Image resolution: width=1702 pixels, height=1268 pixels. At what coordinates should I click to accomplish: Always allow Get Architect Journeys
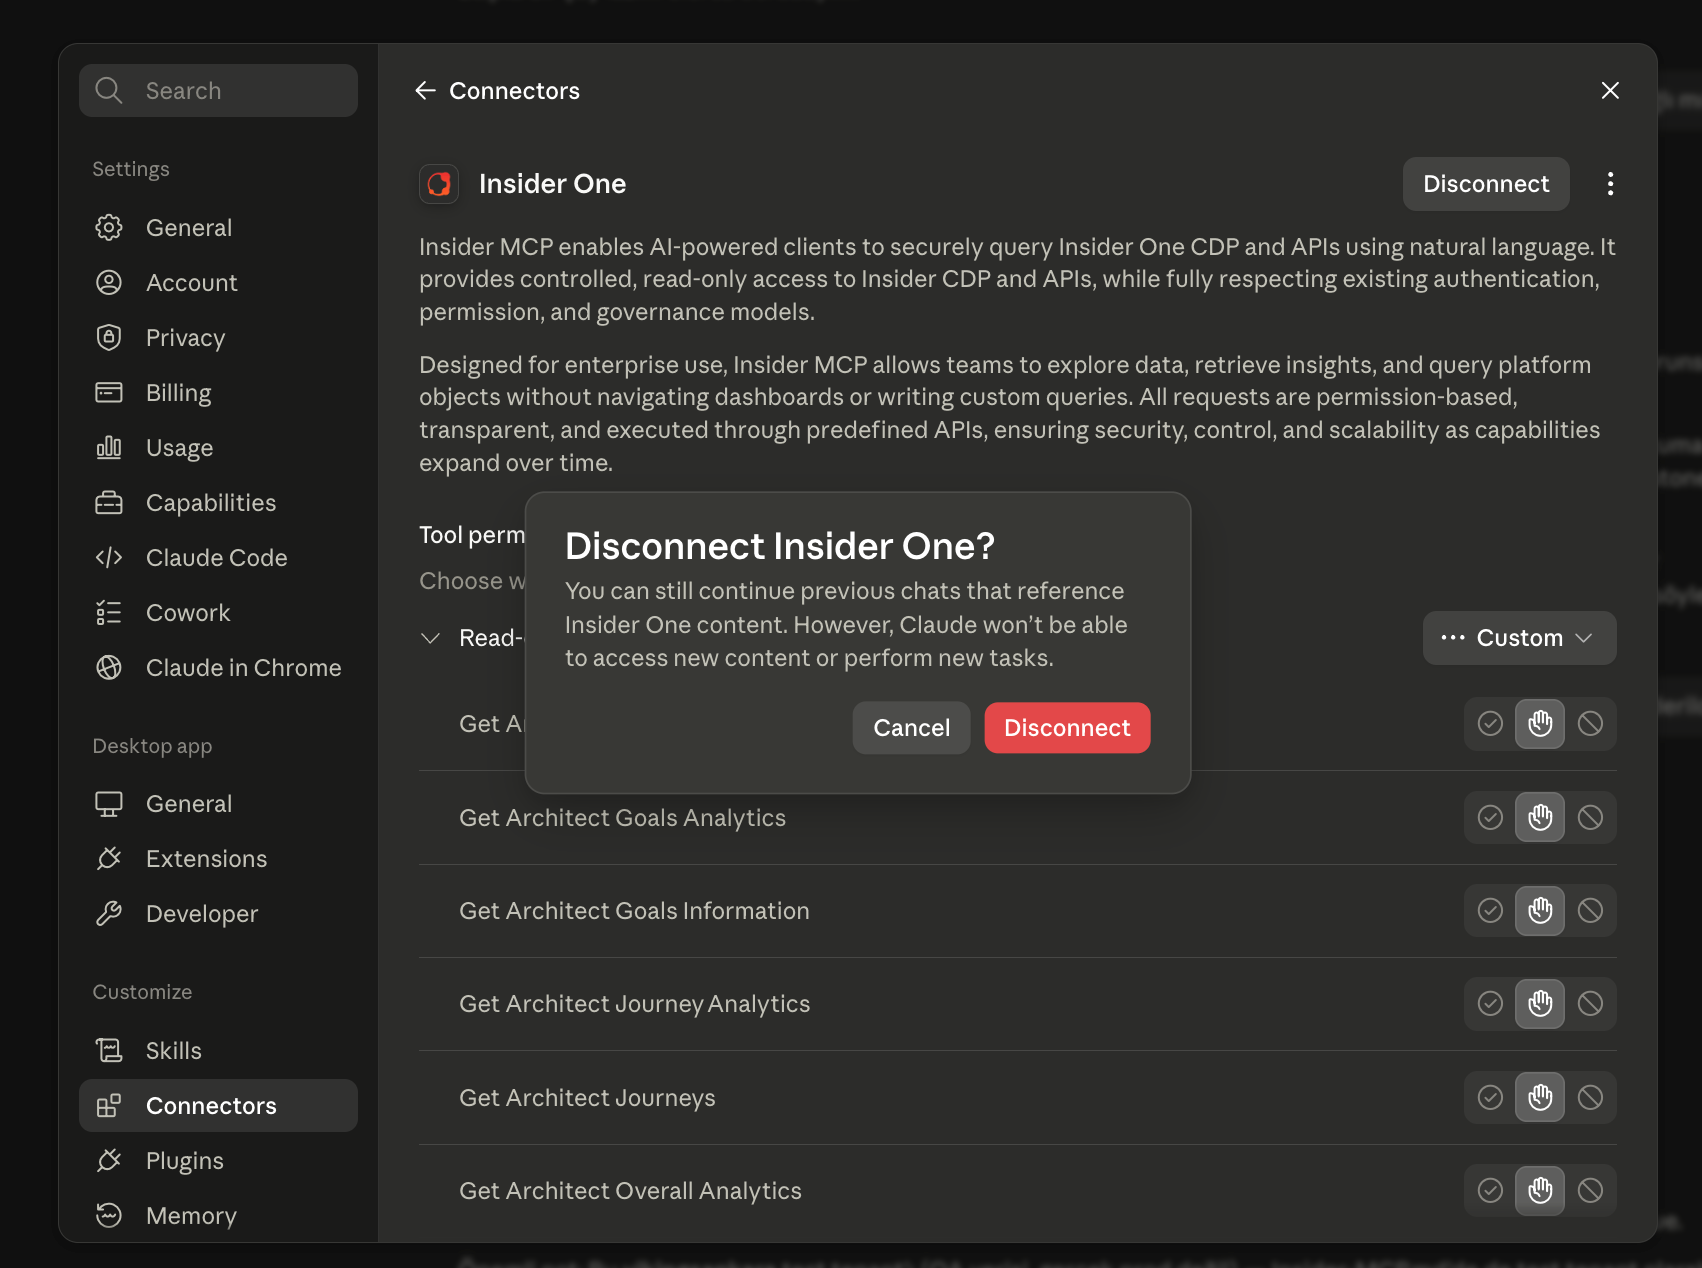tap(1490, 1098)
